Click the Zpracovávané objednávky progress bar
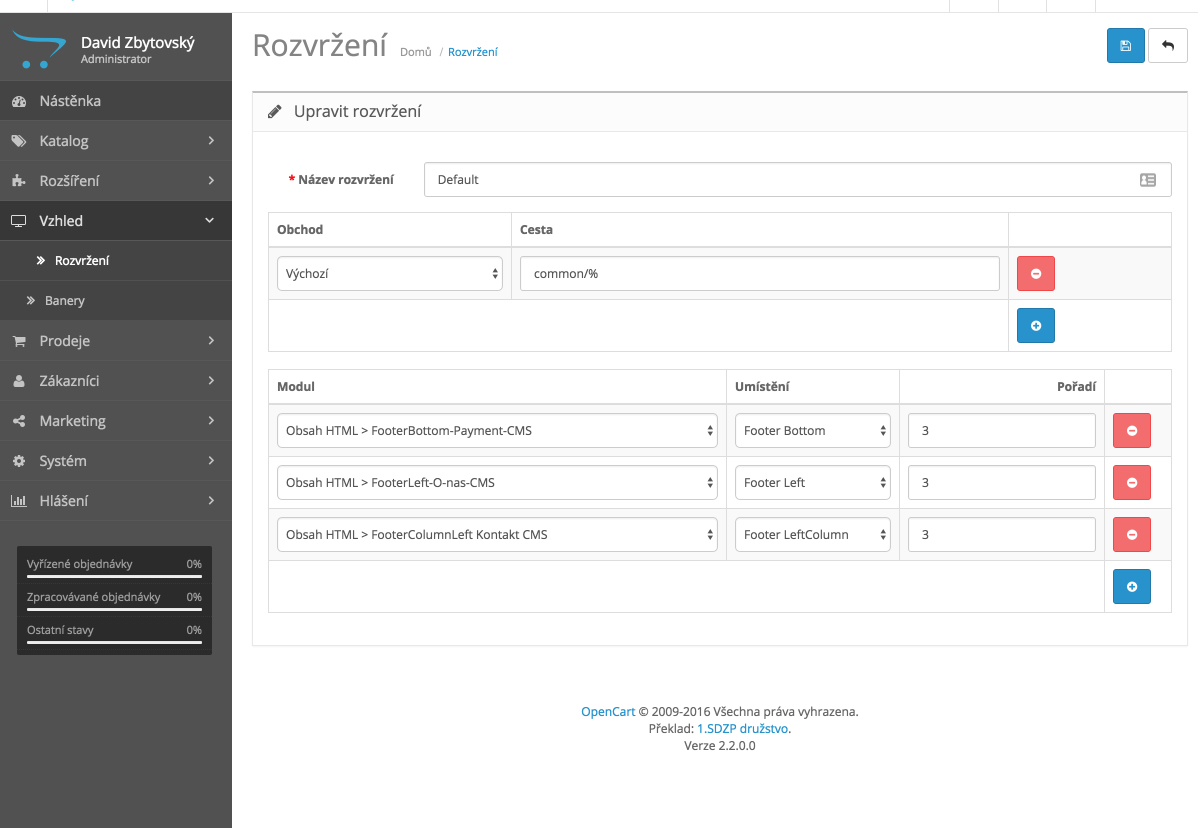The width and height of the screenshot is (1198, 828). pyautogui.click(x=115, y=610)
